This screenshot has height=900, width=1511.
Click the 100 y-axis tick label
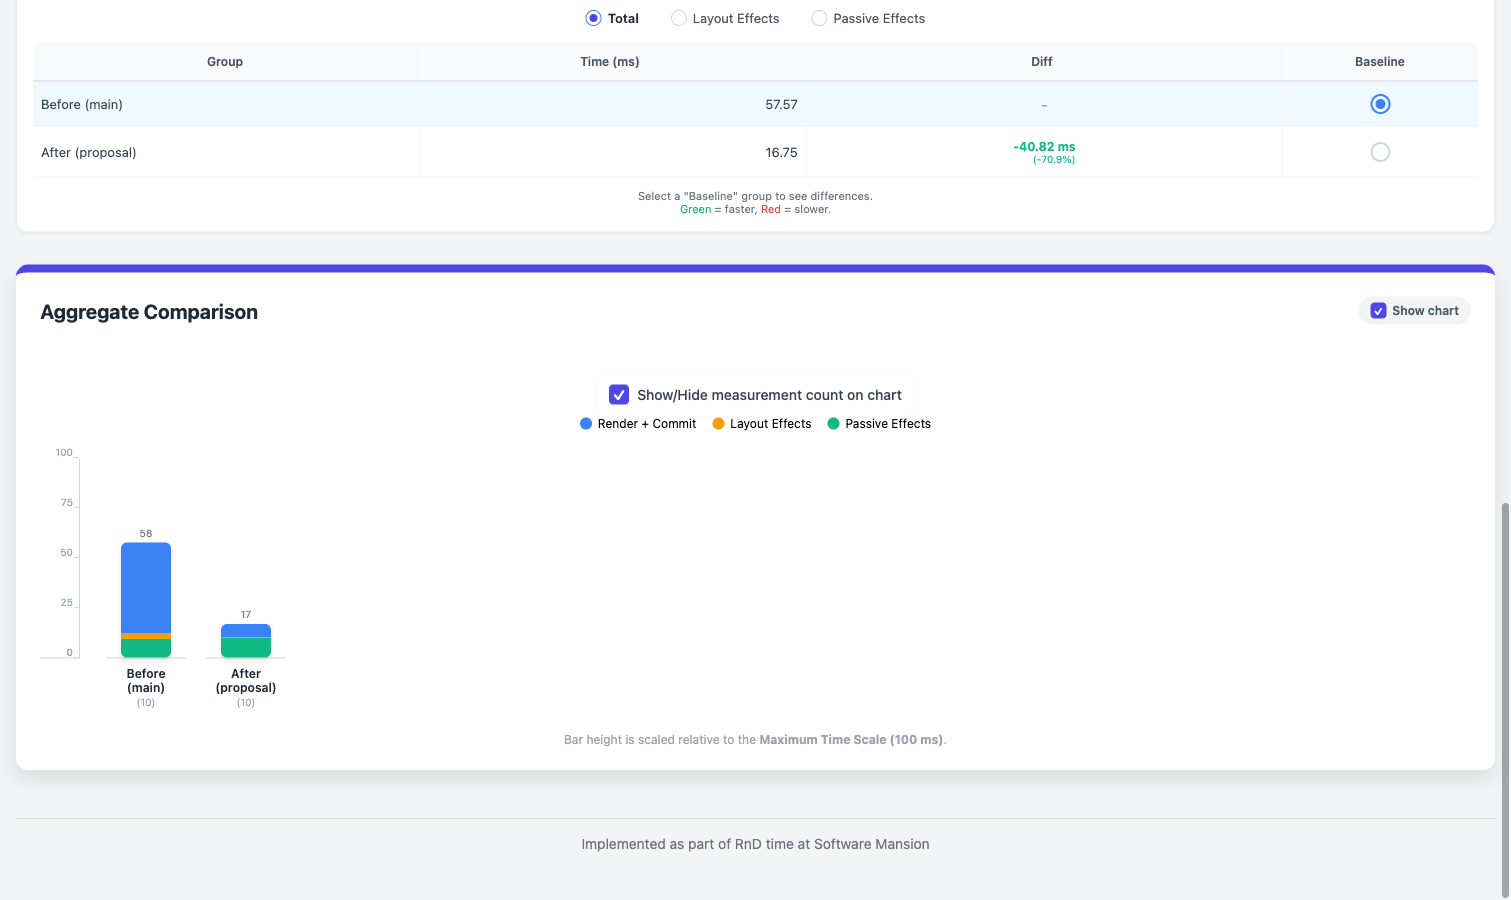[64, 453]
